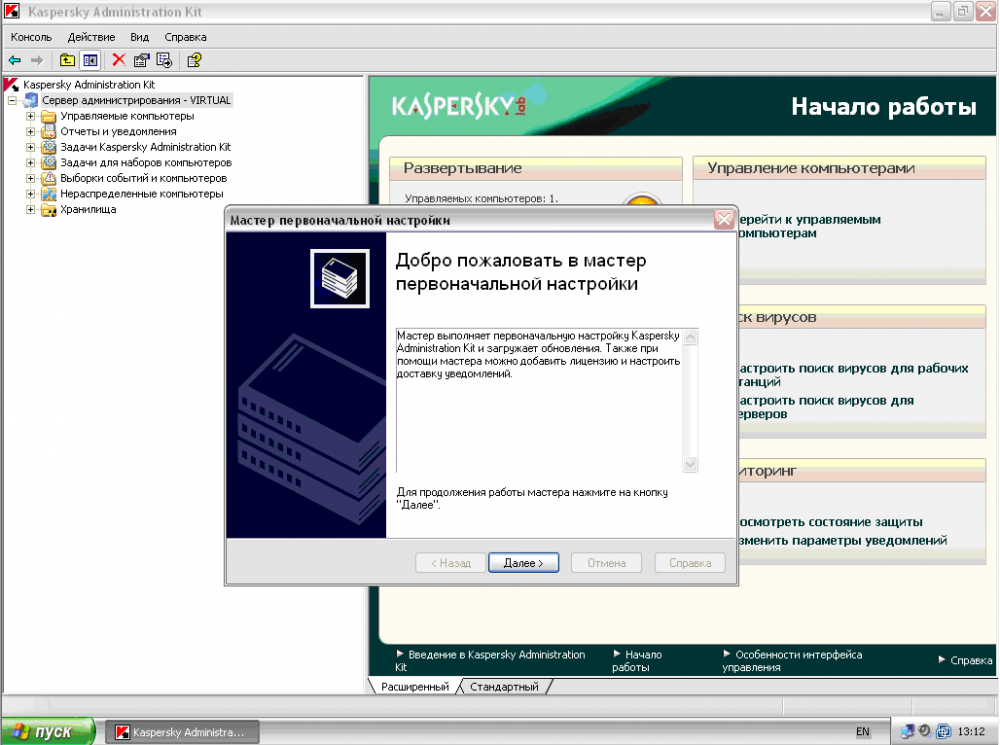Click the reports and notifications icon
The image size is (1000, 745).
click(x=48, y=131)
